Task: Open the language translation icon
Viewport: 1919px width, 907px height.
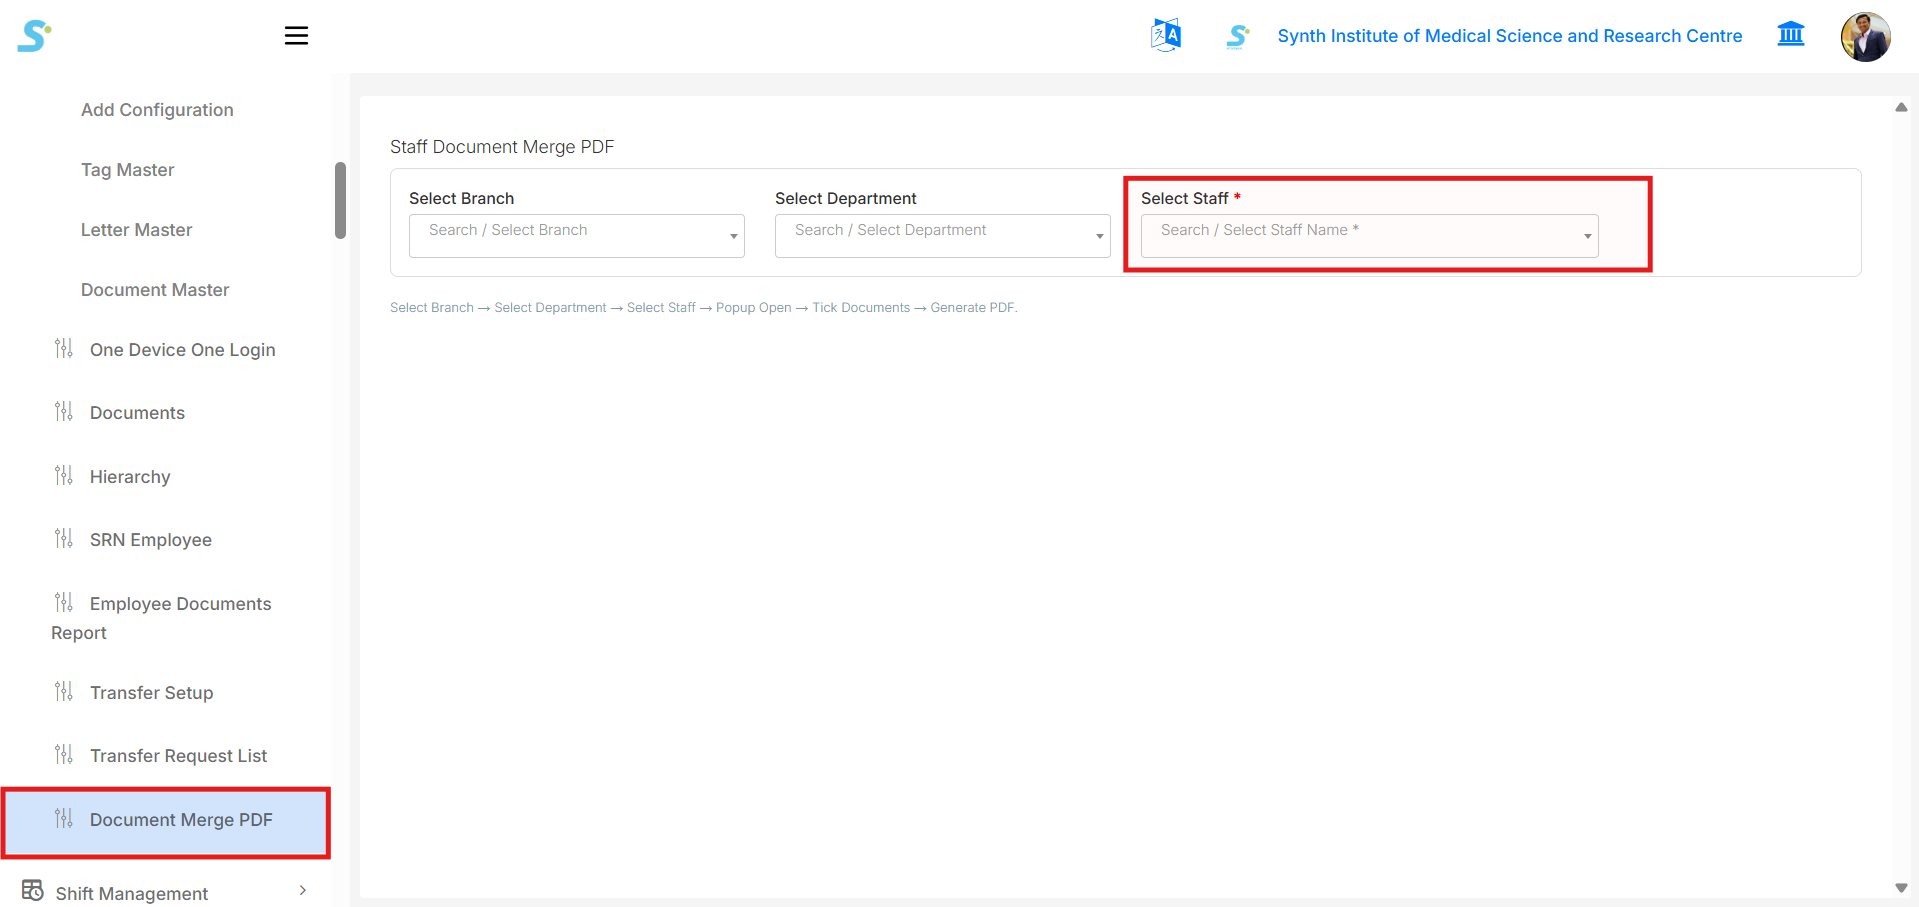Action: (1166, 36)
